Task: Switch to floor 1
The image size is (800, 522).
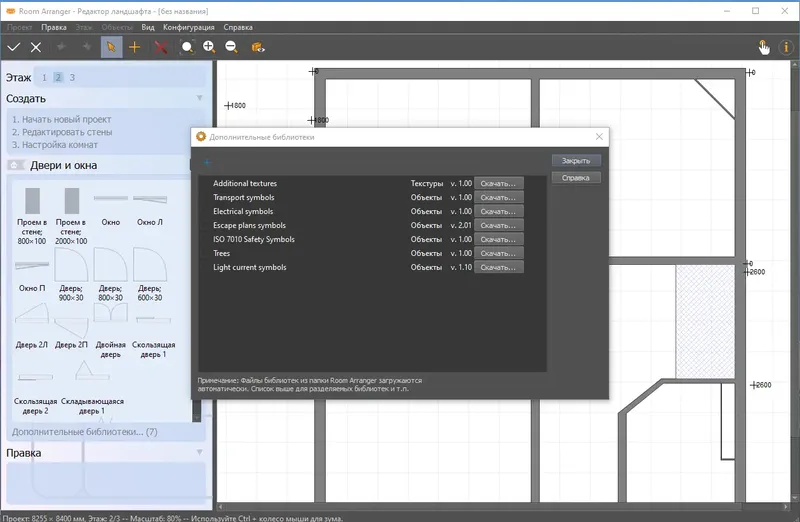Action: pos(44,78)
